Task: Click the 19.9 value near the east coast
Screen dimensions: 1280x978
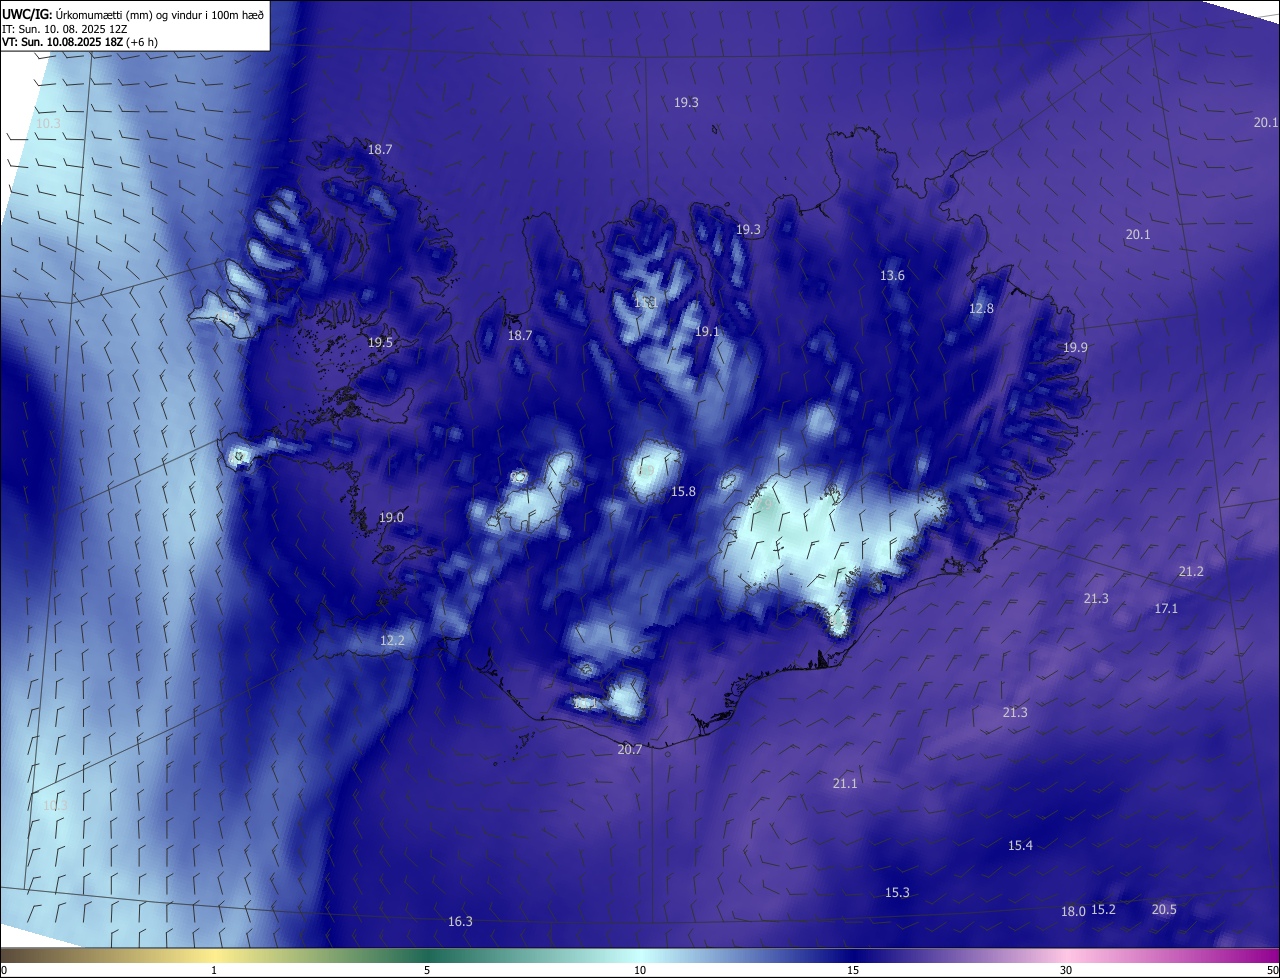Action: coord(1075,348)
